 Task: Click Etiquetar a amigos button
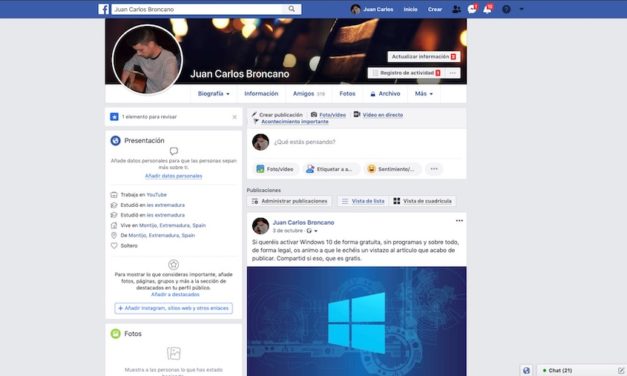point(331,169)
